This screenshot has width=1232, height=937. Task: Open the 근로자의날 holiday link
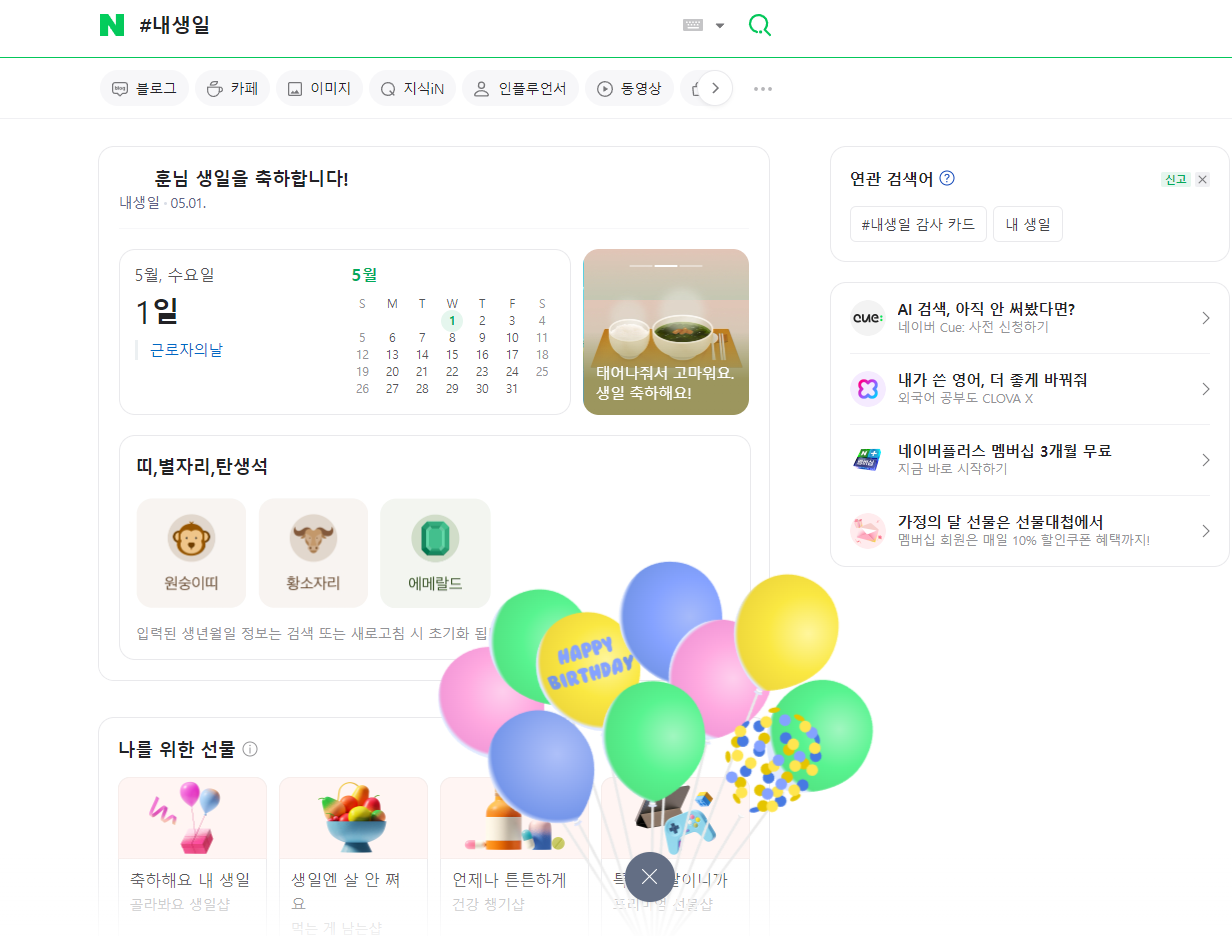[187, 350]
